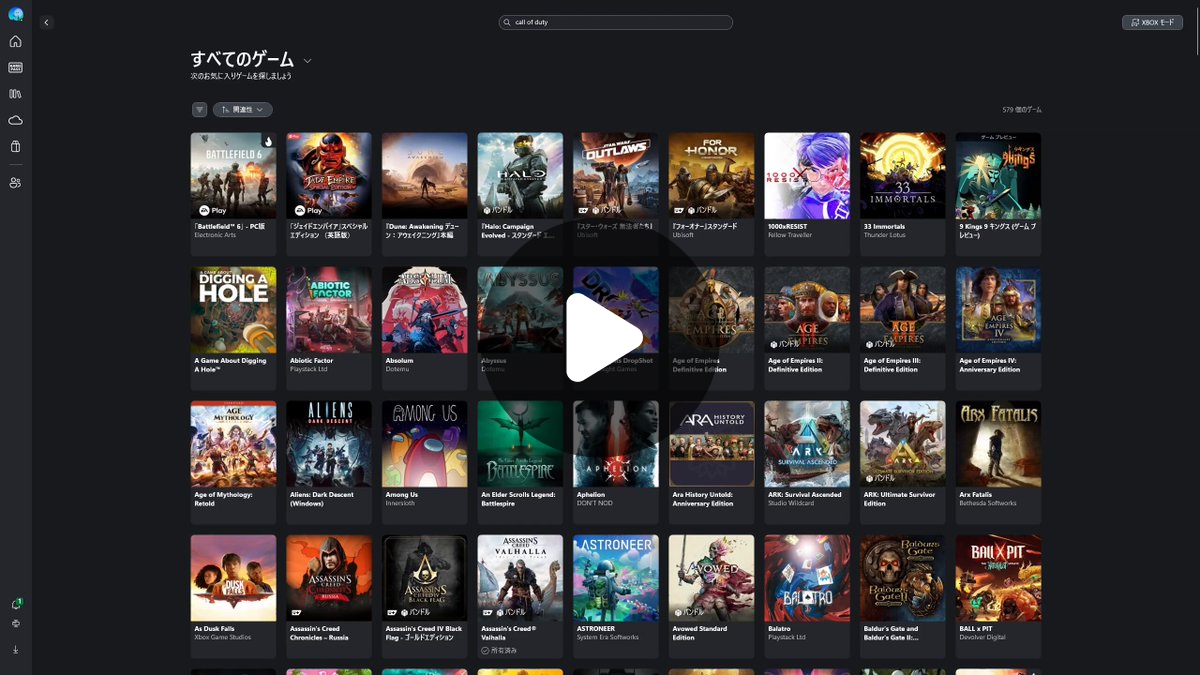Open Cloud Gaming via the cloud icon
The height and width of the screenshot is (675, 1200).
click(15, 120)
